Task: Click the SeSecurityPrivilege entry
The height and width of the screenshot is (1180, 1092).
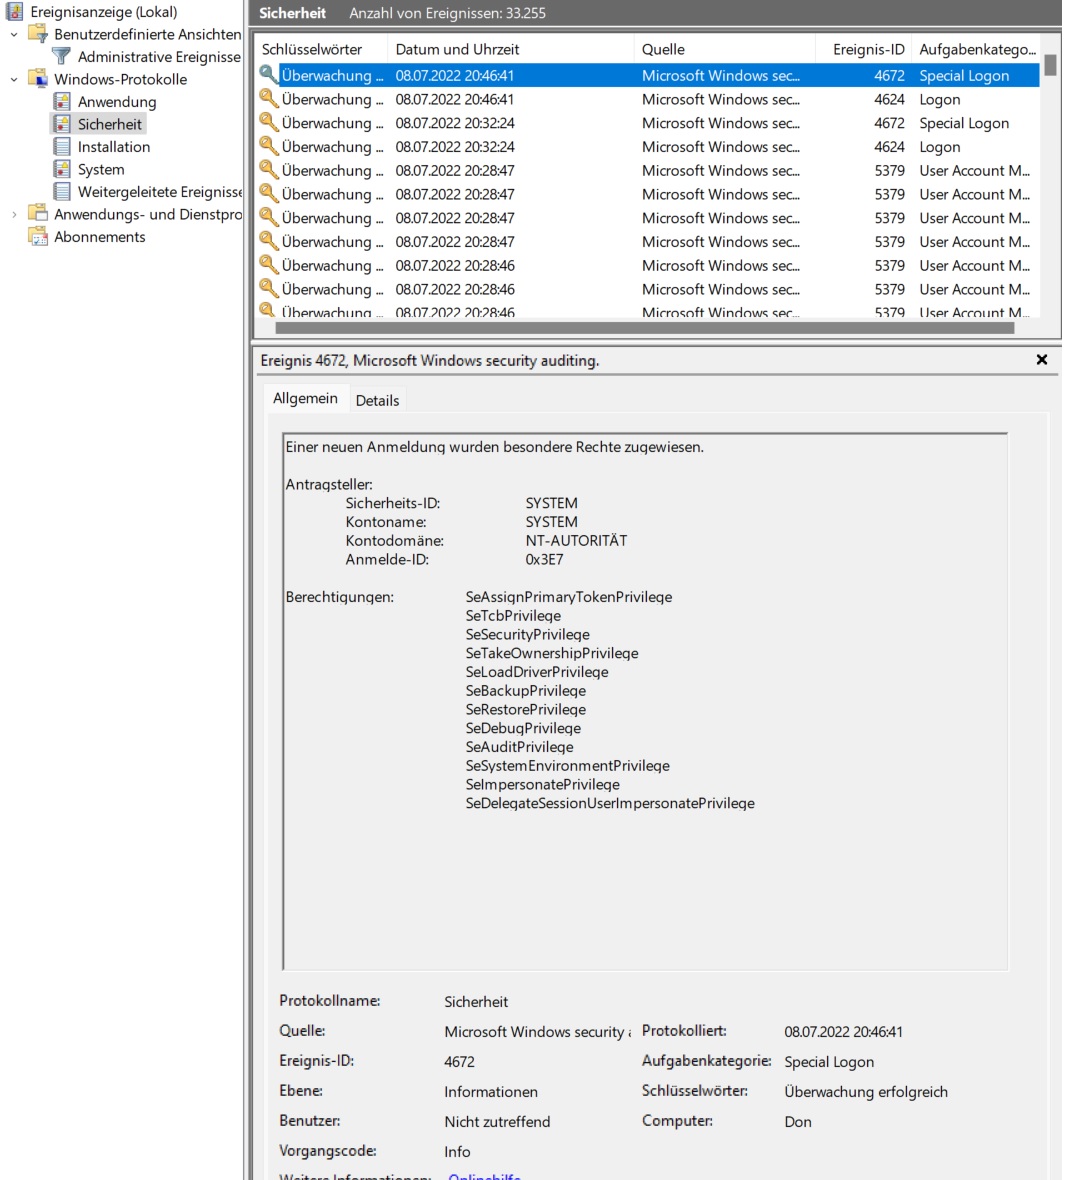Action: [x=527, y=634]
